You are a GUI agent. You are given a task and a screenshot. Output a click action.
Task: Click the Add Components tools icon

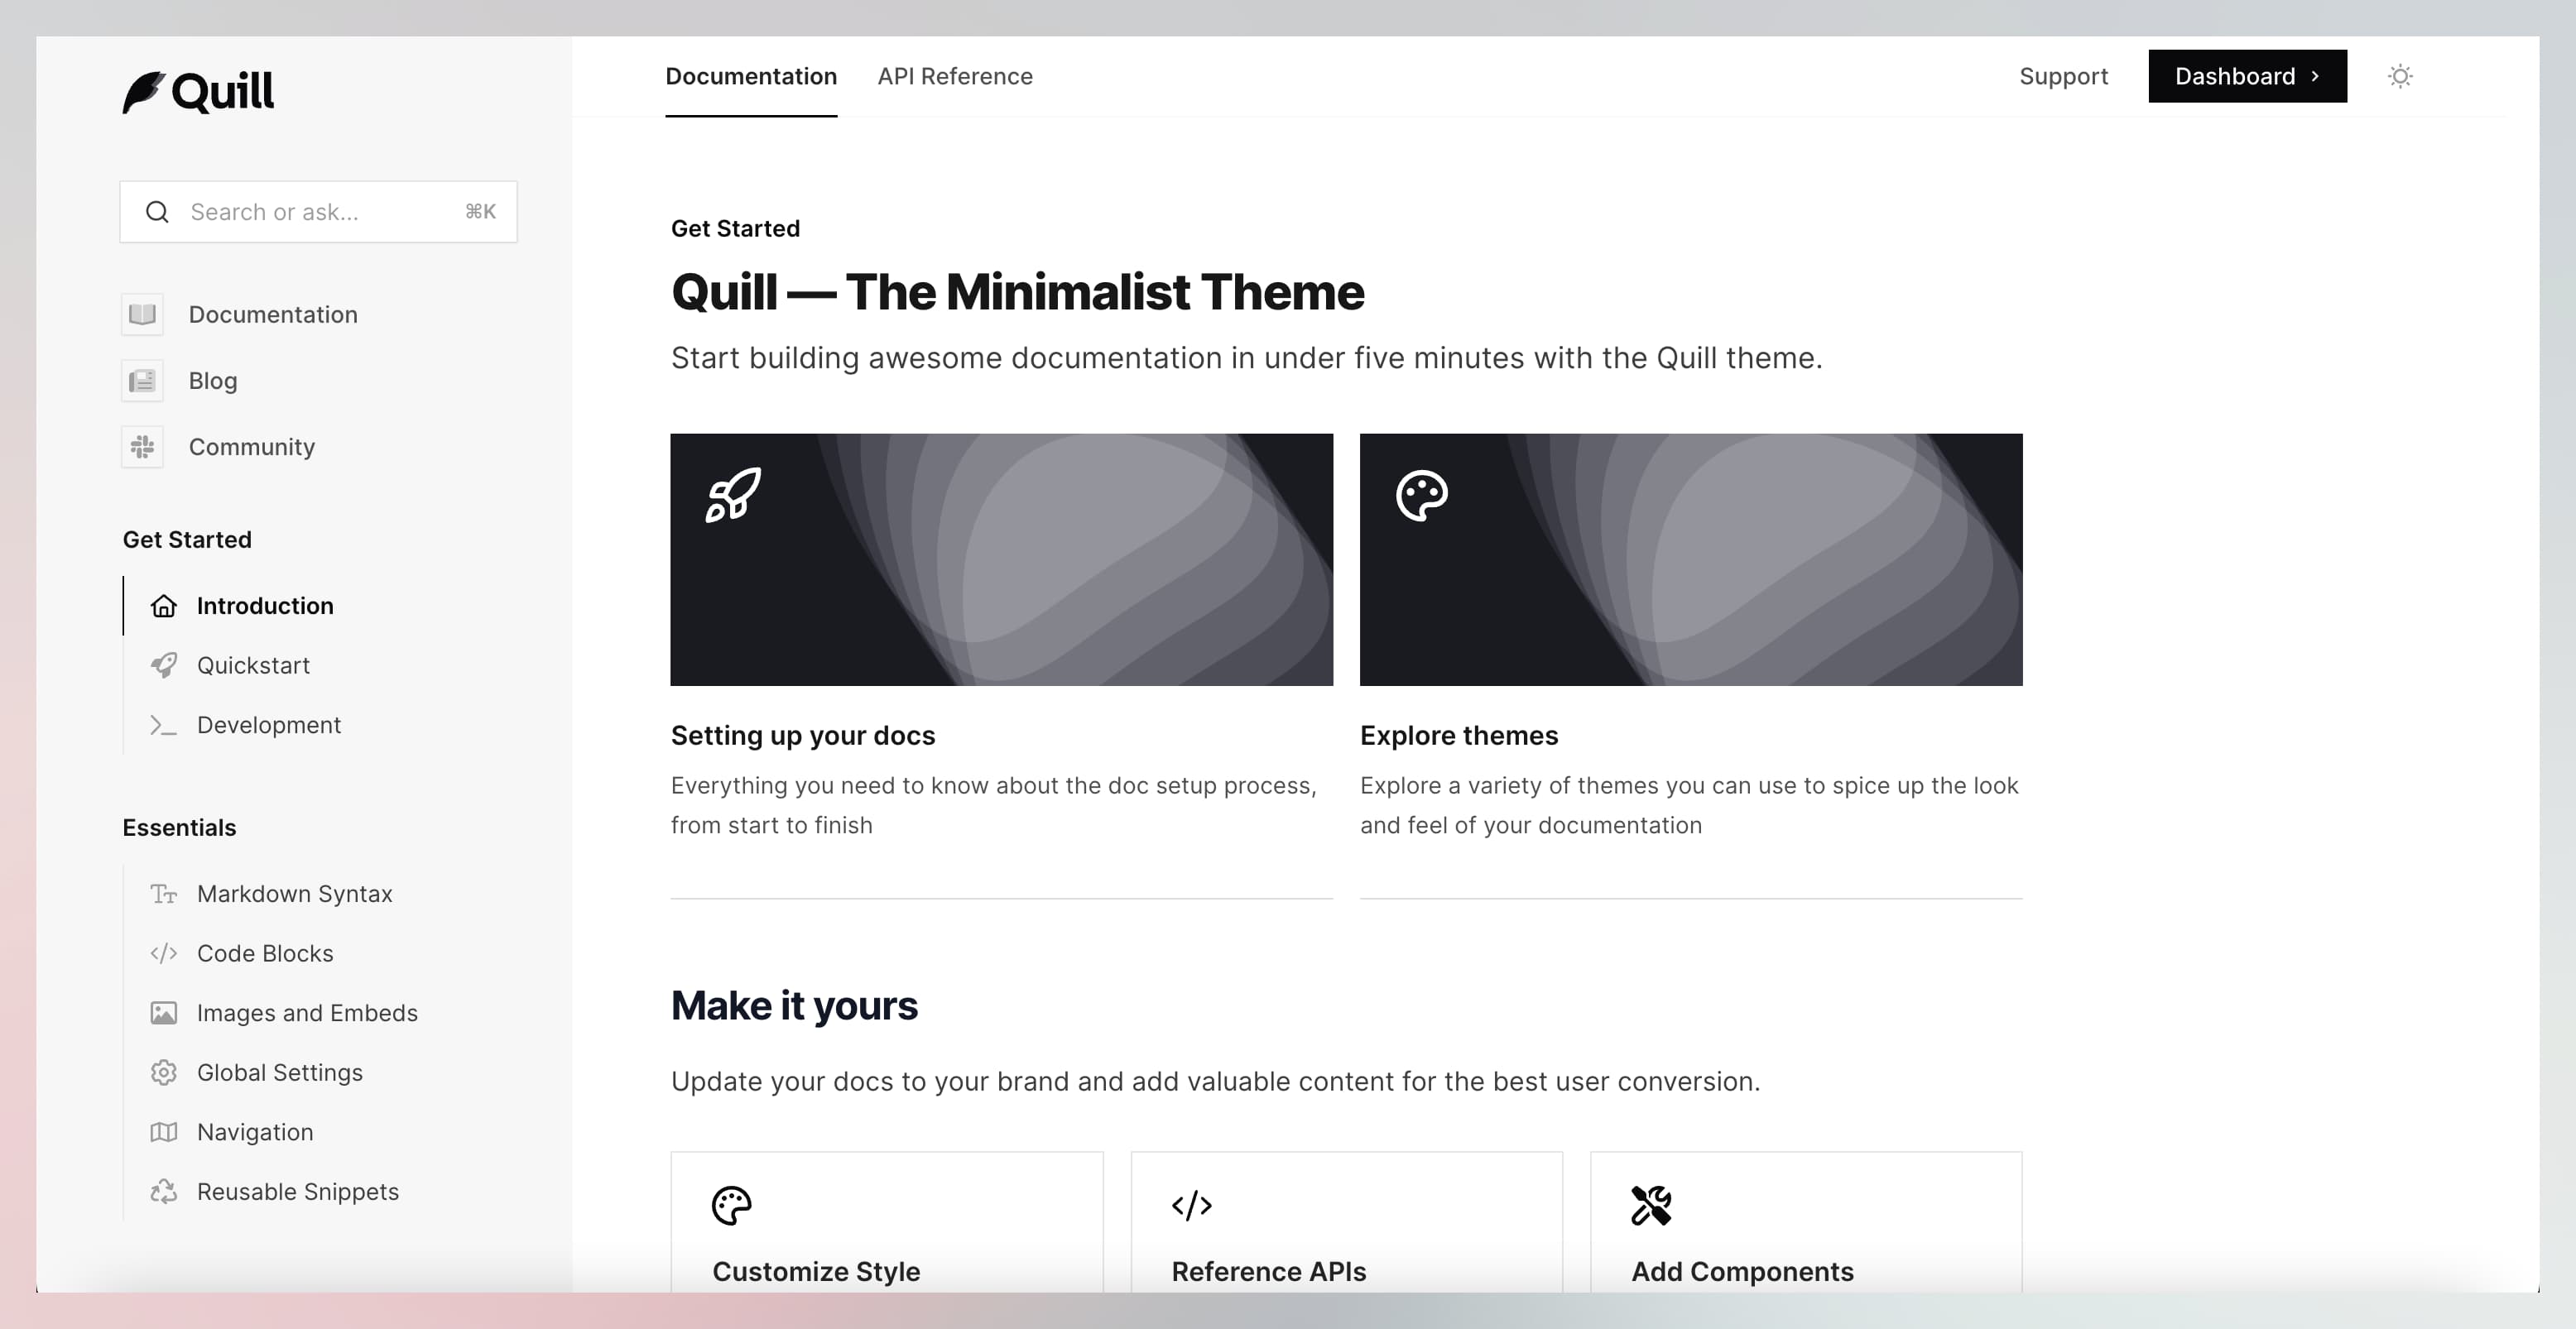point(1651,1205)
